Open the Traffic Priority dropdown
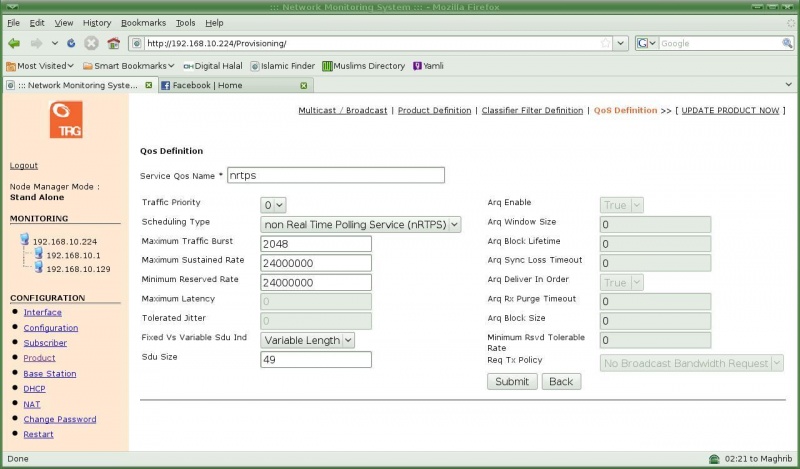 [x=273, y=205]
